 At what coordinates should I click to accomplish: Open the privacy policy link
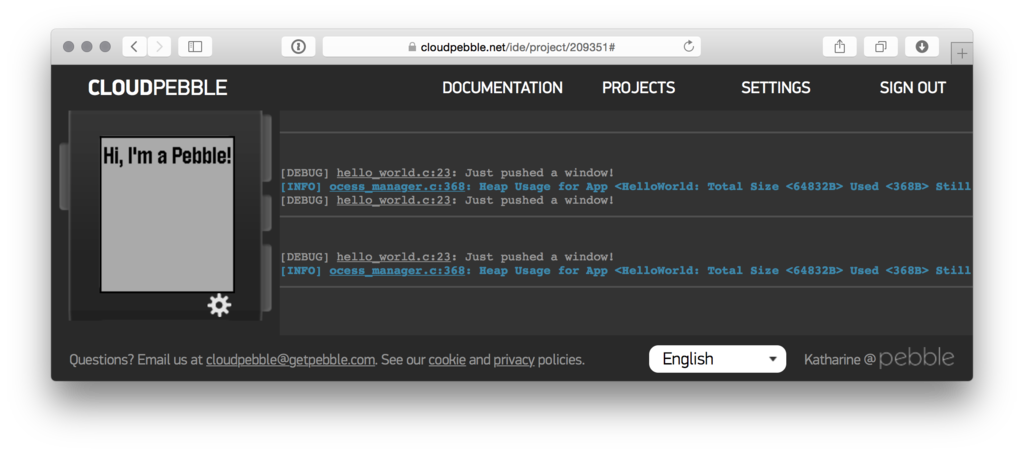[x=514, y=360]
